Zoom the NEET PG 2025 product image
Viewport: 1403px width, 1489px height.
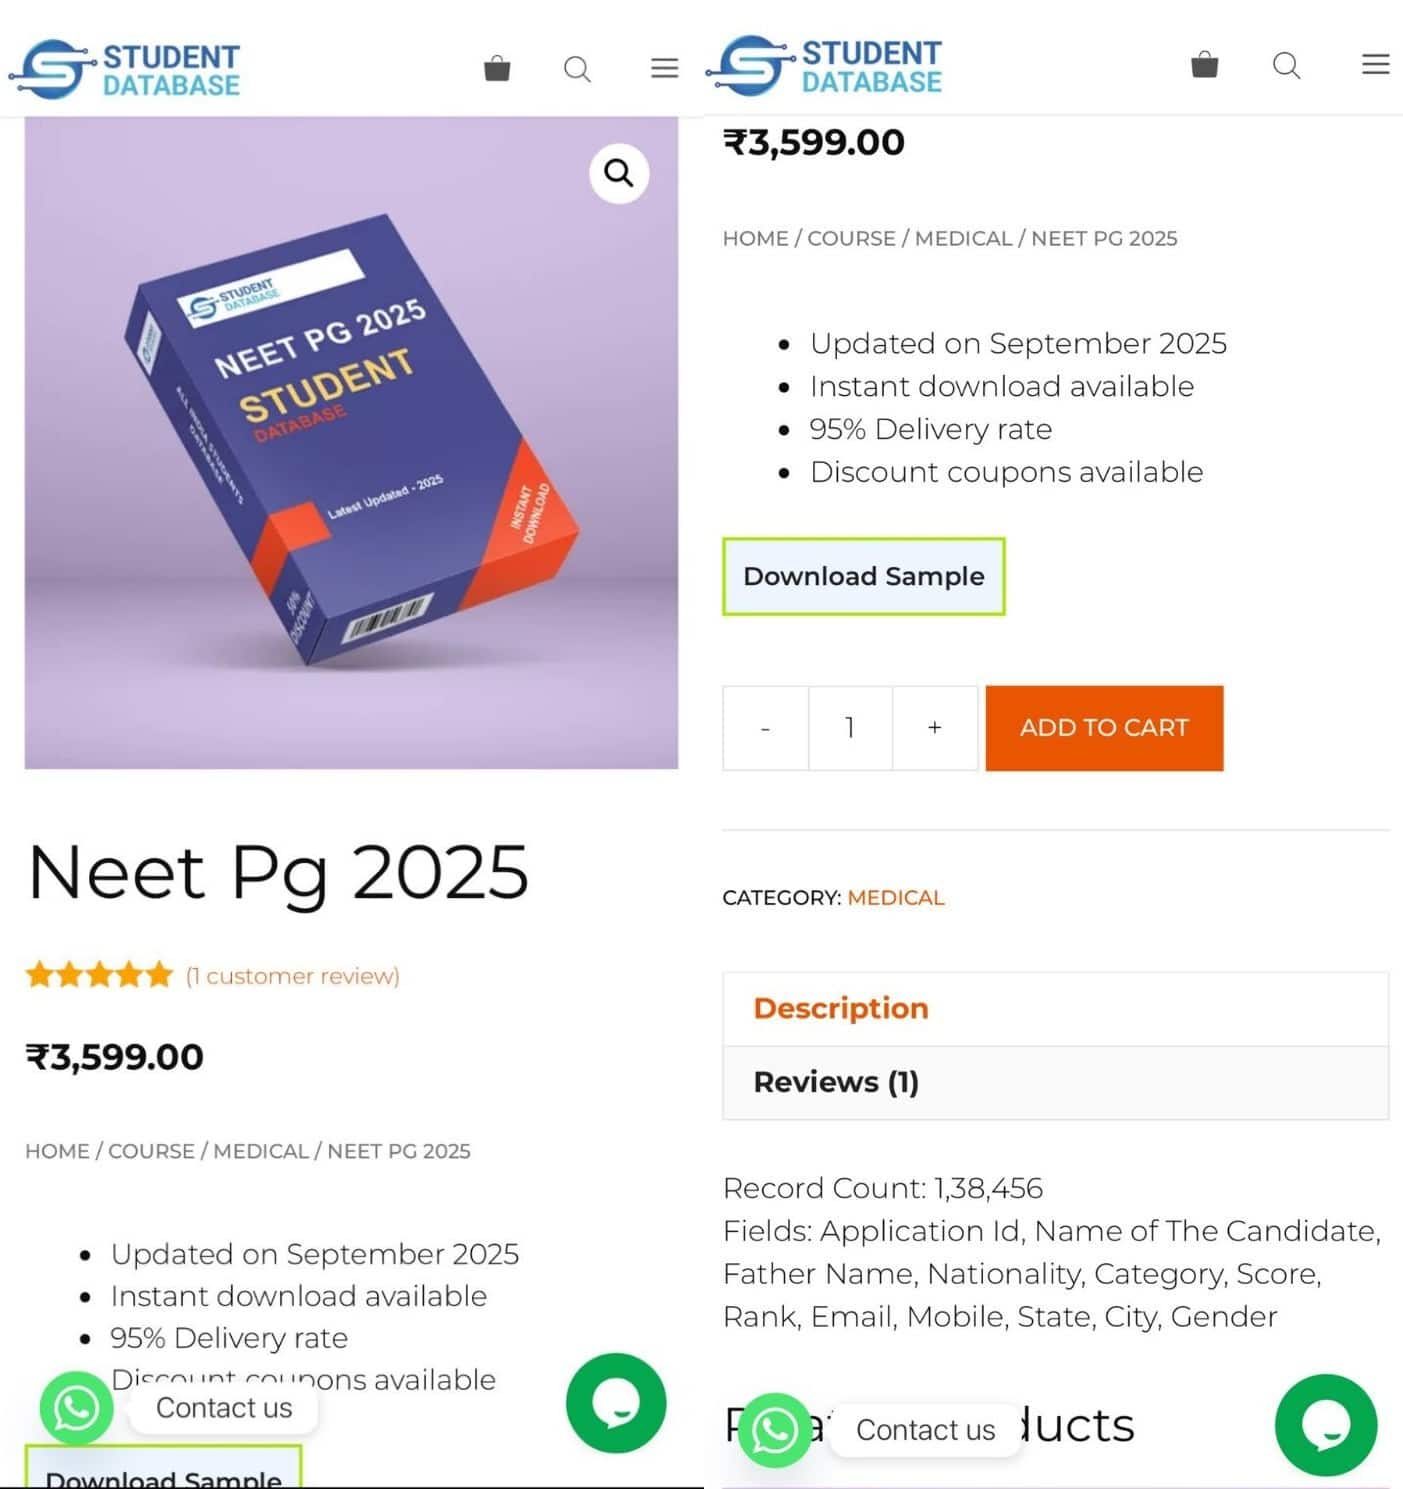[x=619, y=173]
